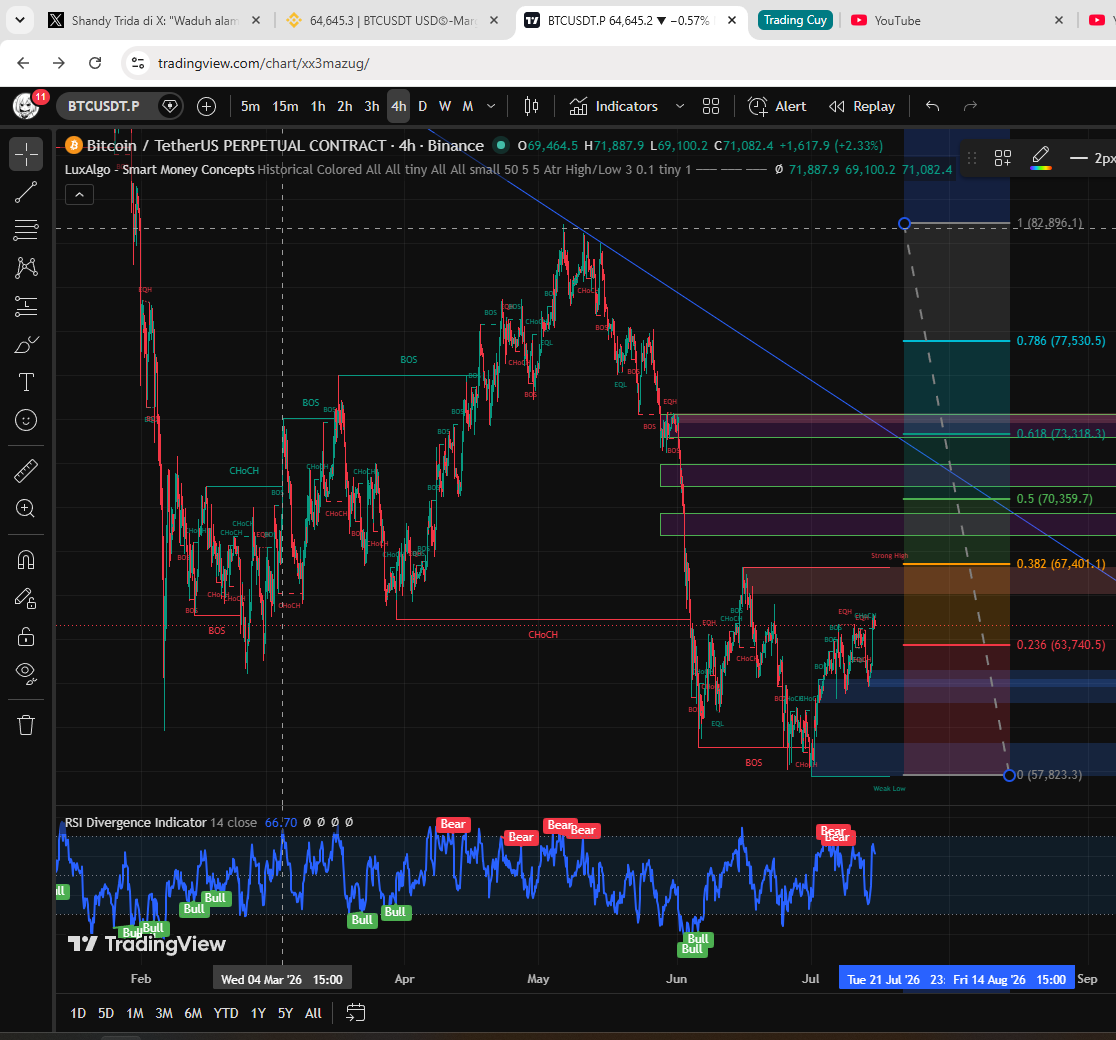
Task: Toggle magnet mode
Action: coord(26,560)
